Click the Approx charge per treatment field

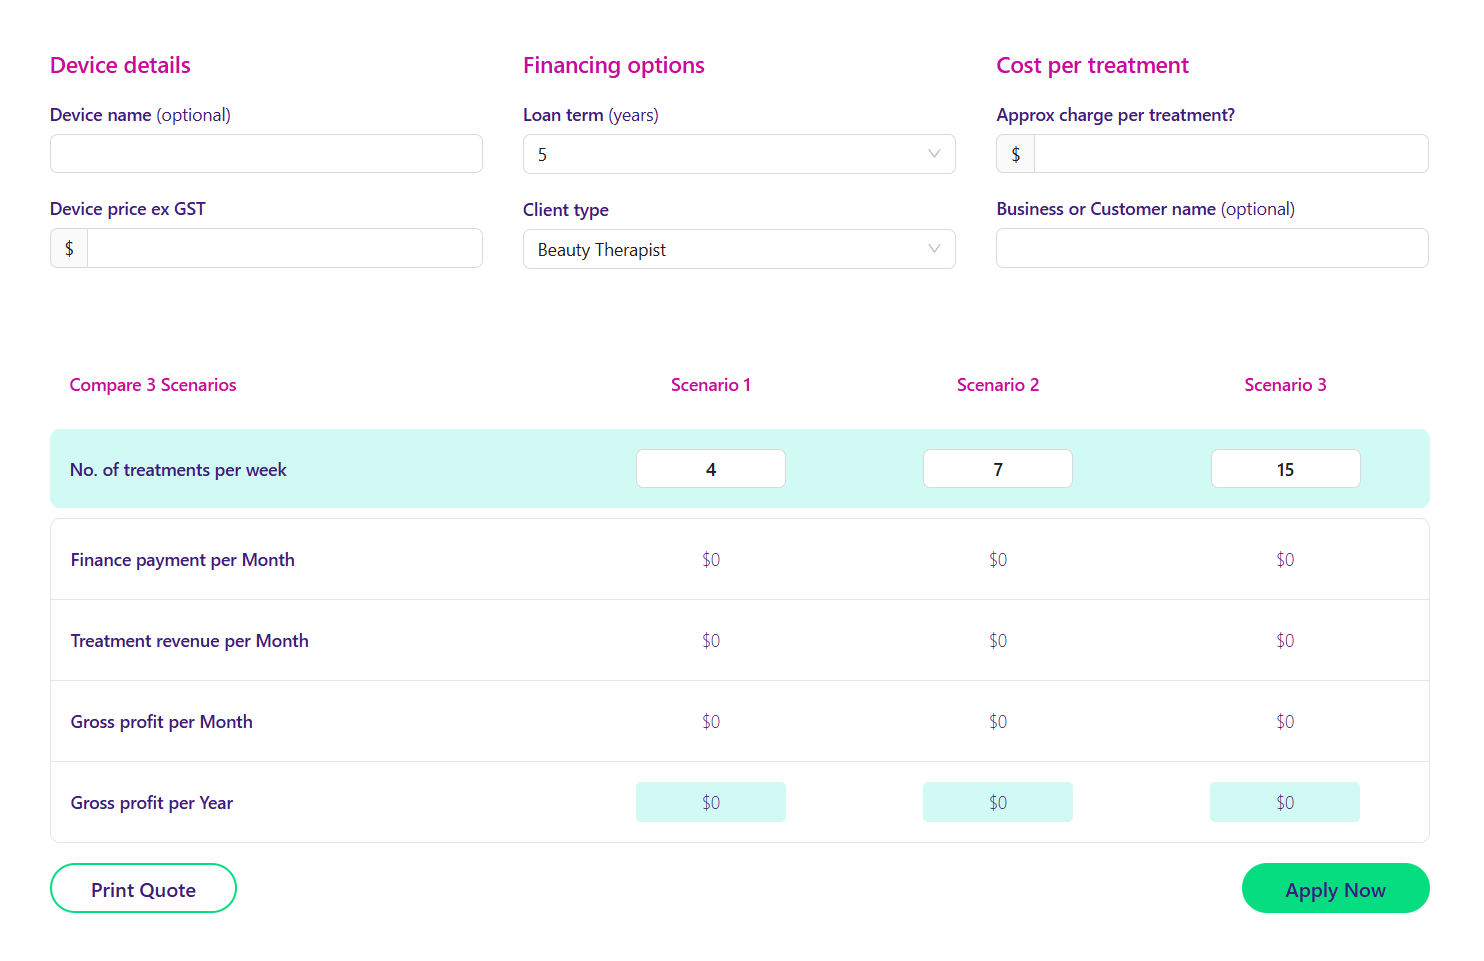pos(1230,153)
